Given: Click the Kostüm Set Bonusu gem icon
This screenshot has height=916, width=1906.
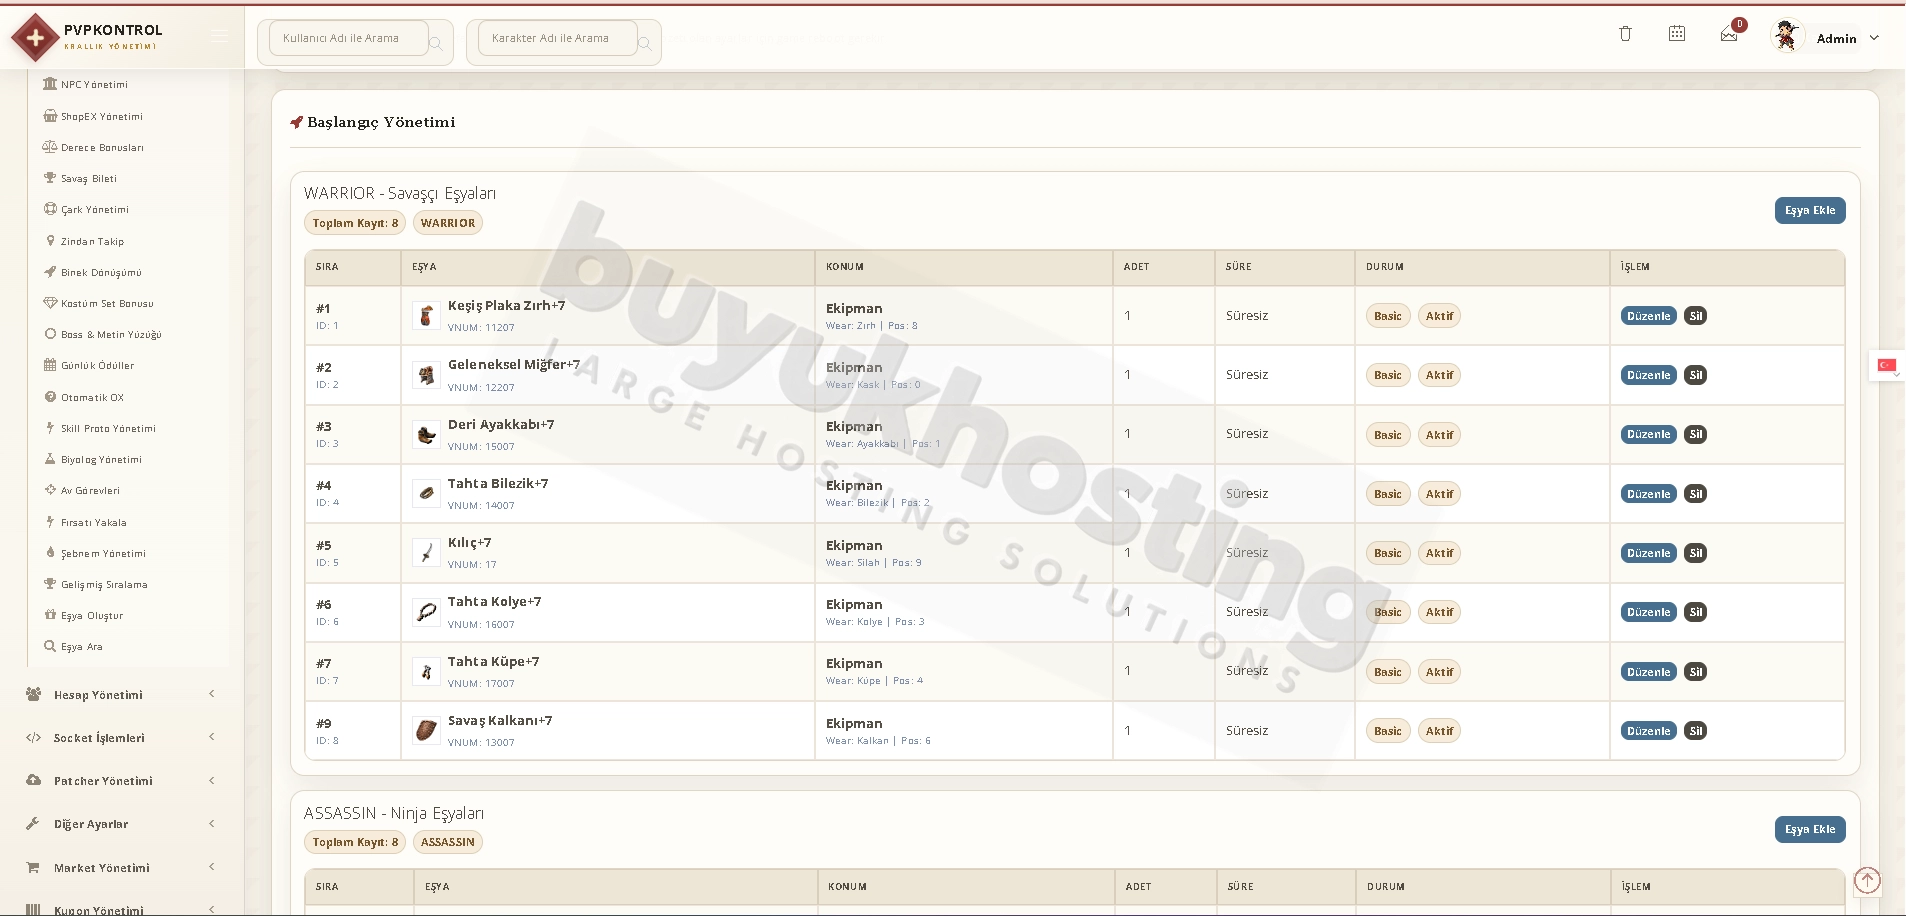Looking at the screenshot, I should pos(50,303).
